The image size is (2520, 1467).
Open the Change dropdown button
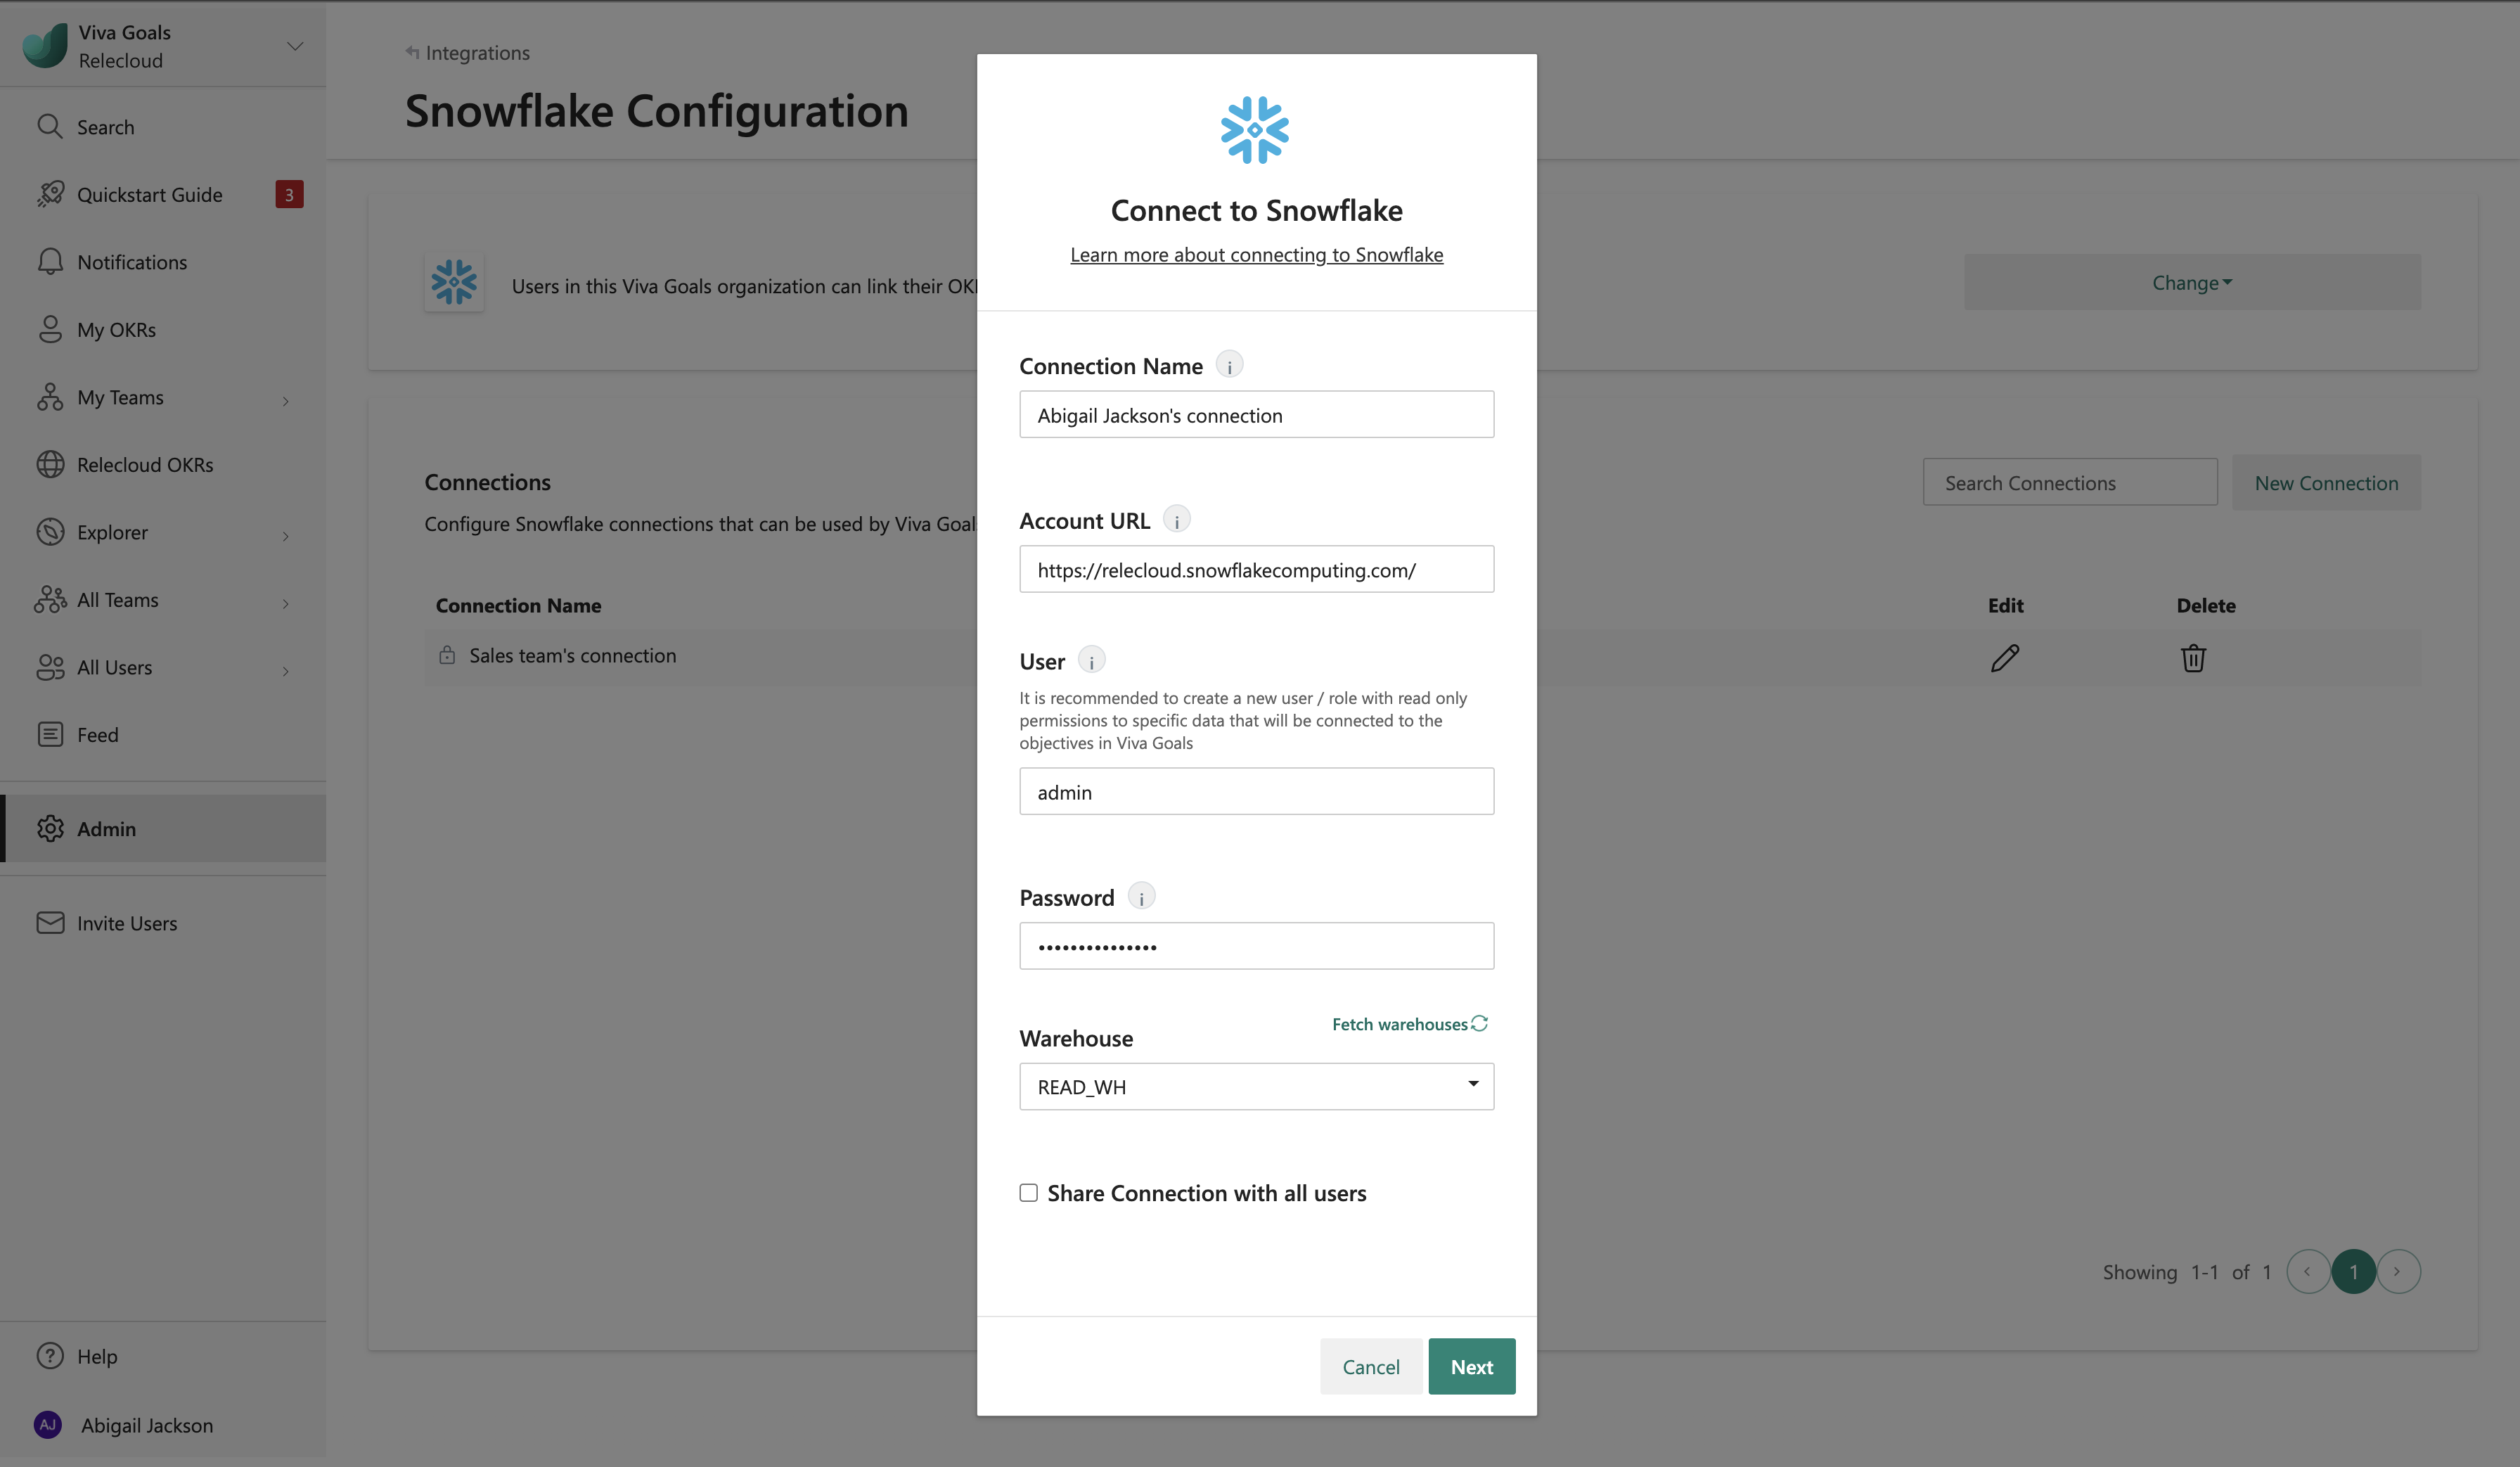click(x=2191, y=283)
